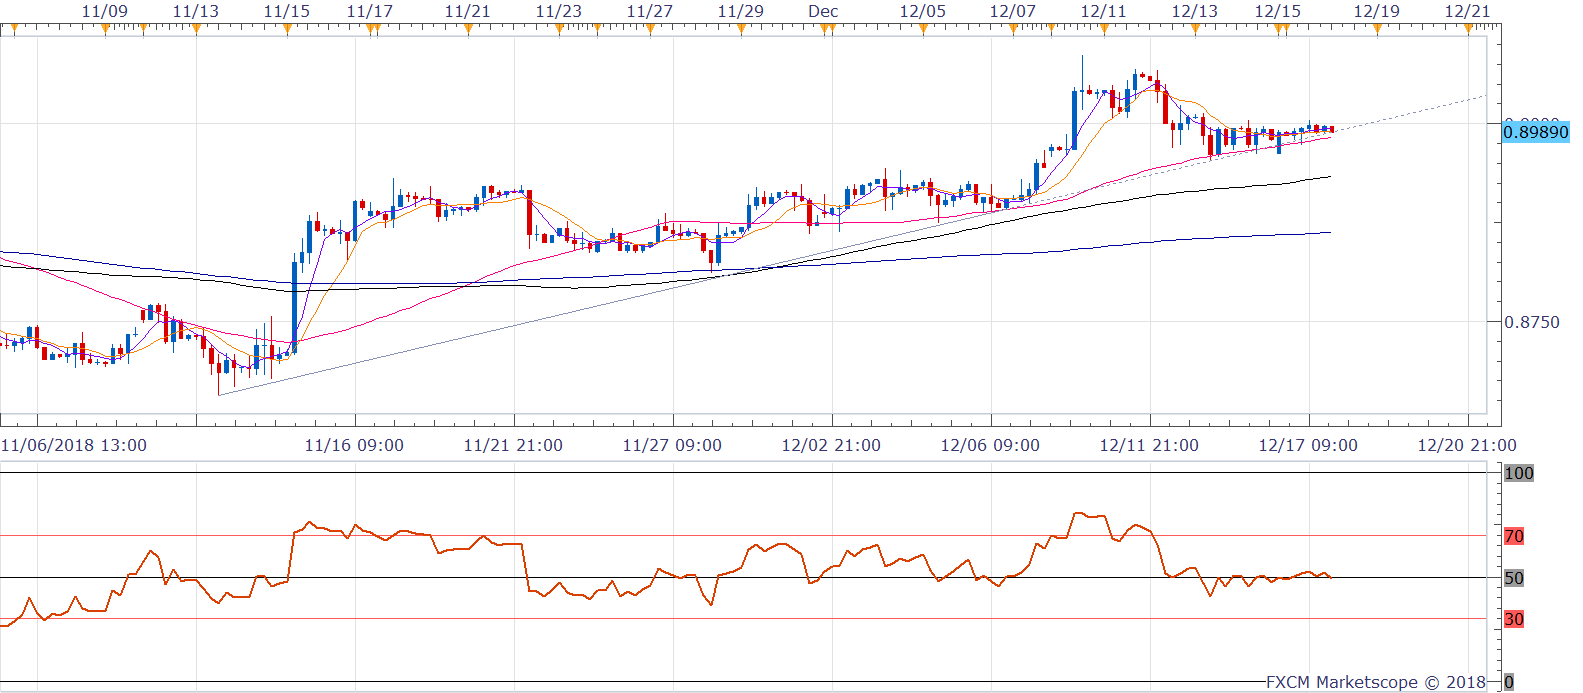Image resolution: width=1583 pixels, height=693 pixels.
Task: Click the RSI 50 midline label
Action: tap(1514, 578)
